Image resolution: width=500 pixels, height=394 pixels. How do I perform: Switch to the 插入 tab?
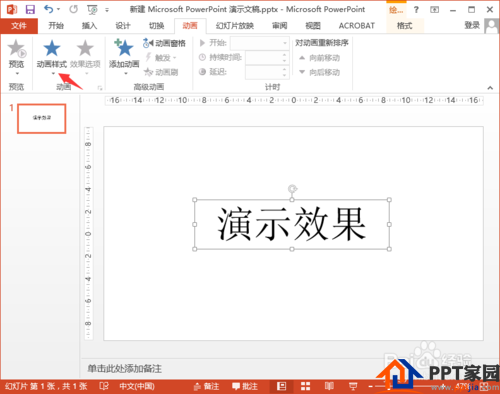(x=89, y=26)
